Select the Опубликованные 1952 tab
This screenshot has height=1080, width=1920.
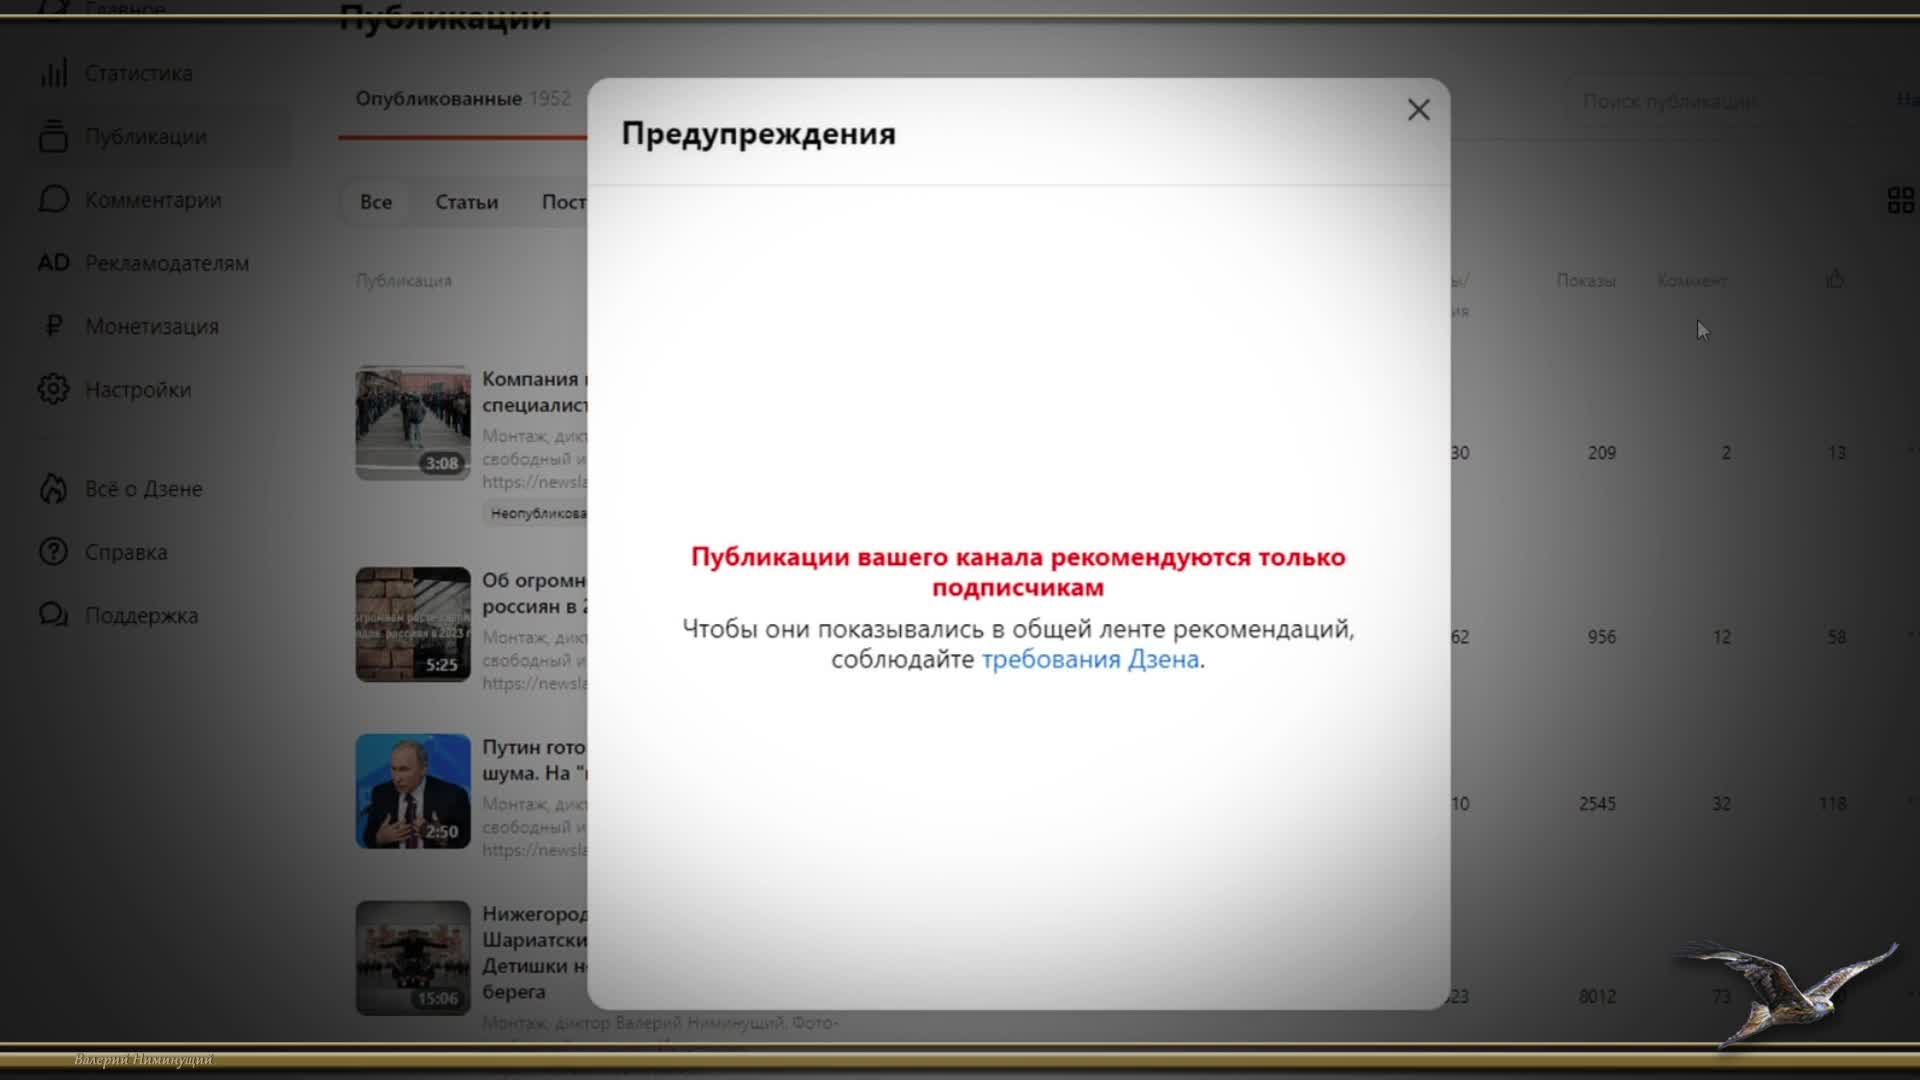[x=463, y=99]
